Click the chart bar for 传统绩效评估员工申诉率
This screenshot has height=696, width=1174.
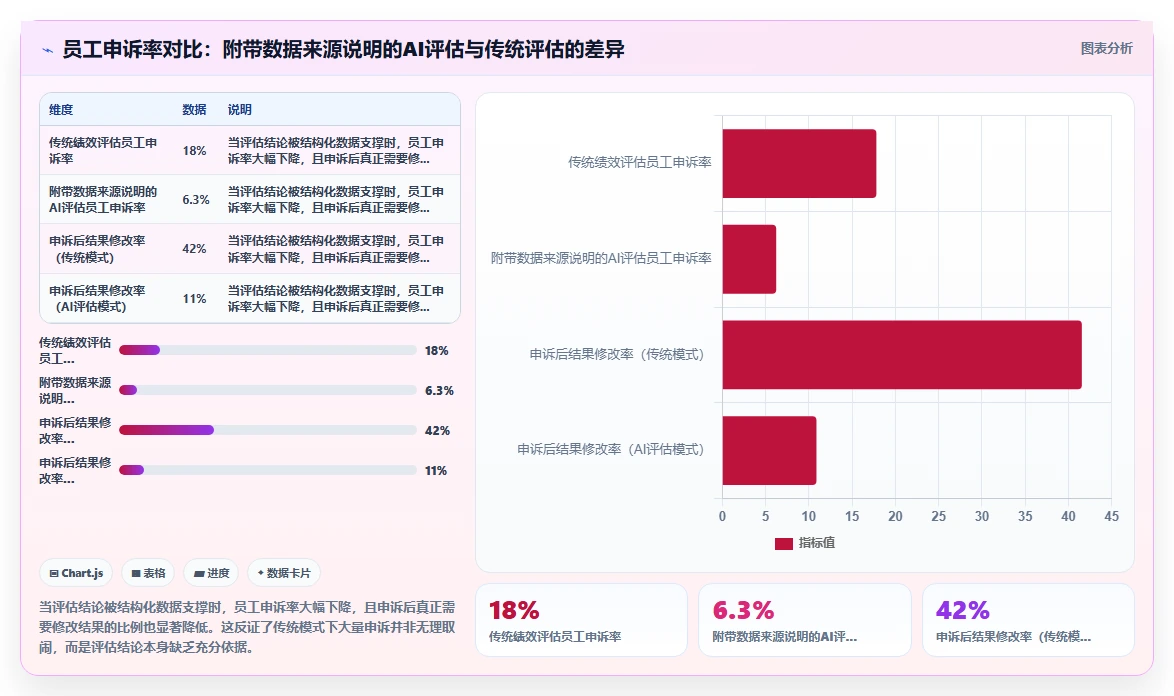(799, 163)
